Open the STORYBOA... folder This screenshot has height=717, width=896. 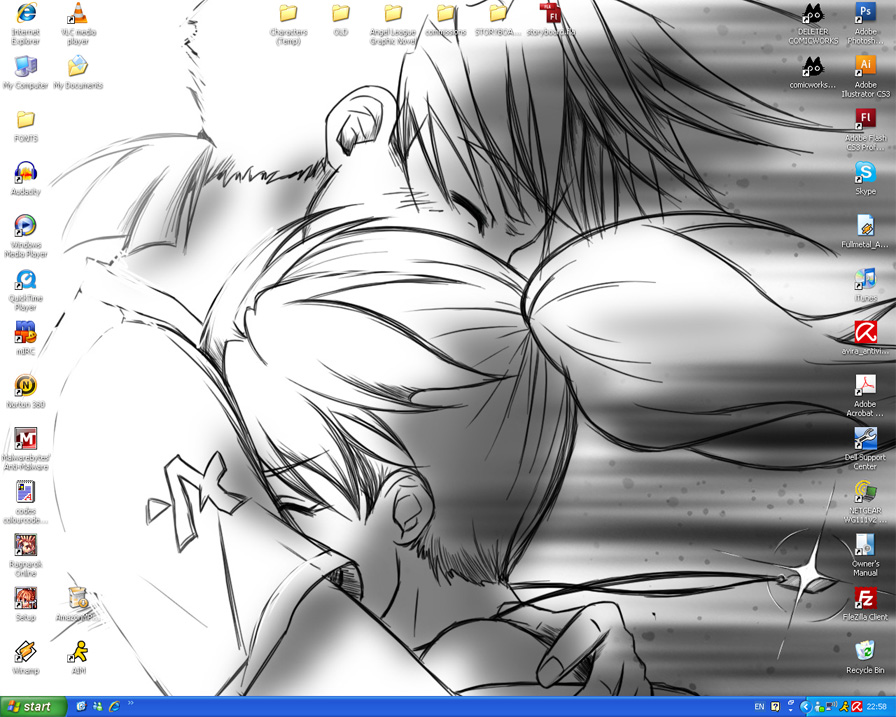(499, 20)
